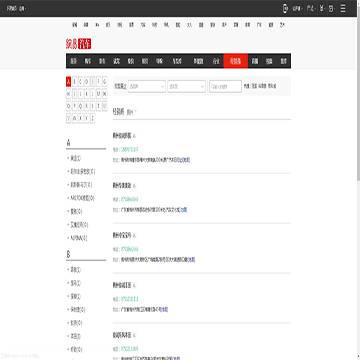Select letter Q in the alphabet filter
Screen dimensions: 360x360
pyautogui.click(x=80, y=106)
